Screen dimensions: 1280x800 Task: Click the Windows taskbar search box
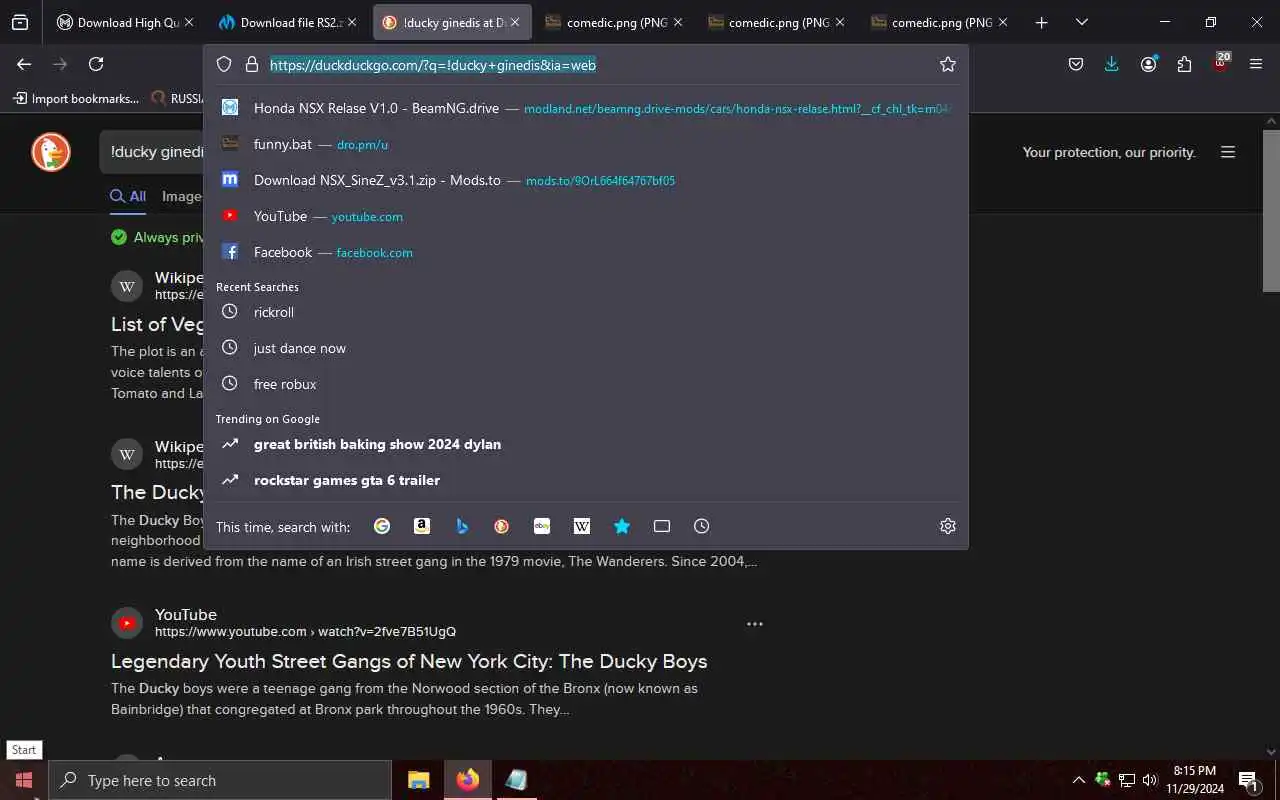click(219, 780)
